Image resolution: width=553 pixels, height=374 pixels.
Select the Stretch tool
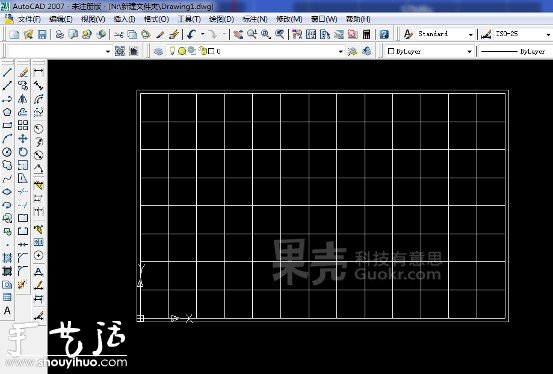(23, 179)
